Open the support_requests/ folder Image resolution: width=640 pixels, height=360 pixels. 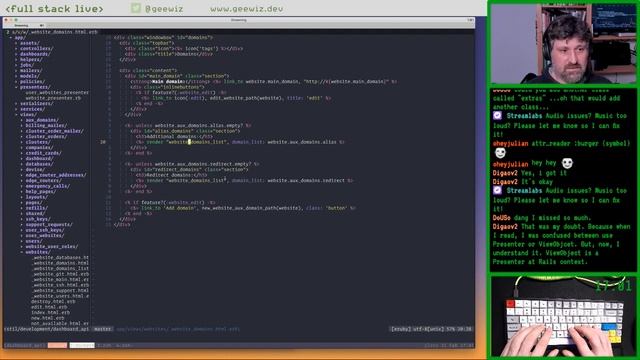pos(49,224)
